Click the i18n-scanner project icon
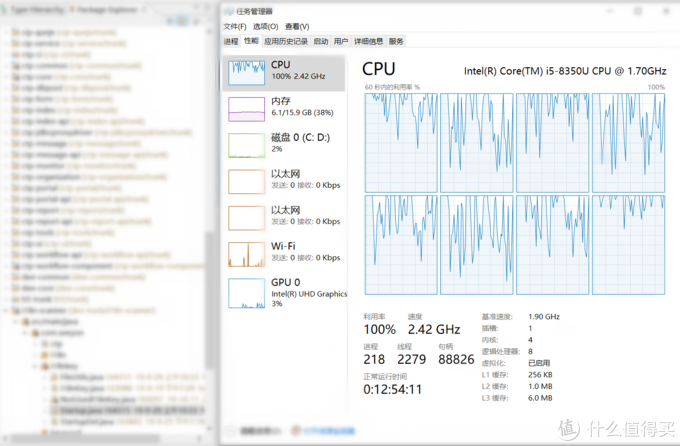 click(x=16, y=310)
